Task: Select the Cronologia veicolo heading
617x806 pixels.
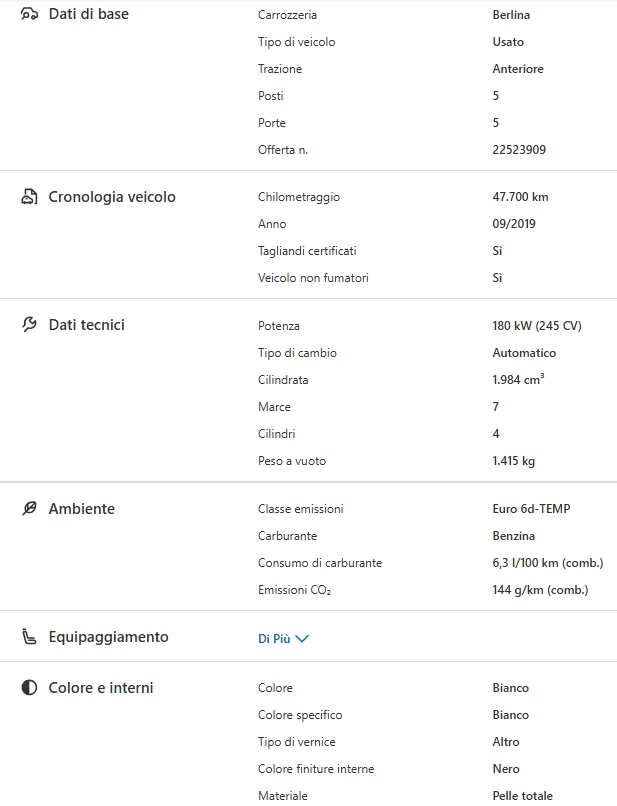Action: (112, 197)
